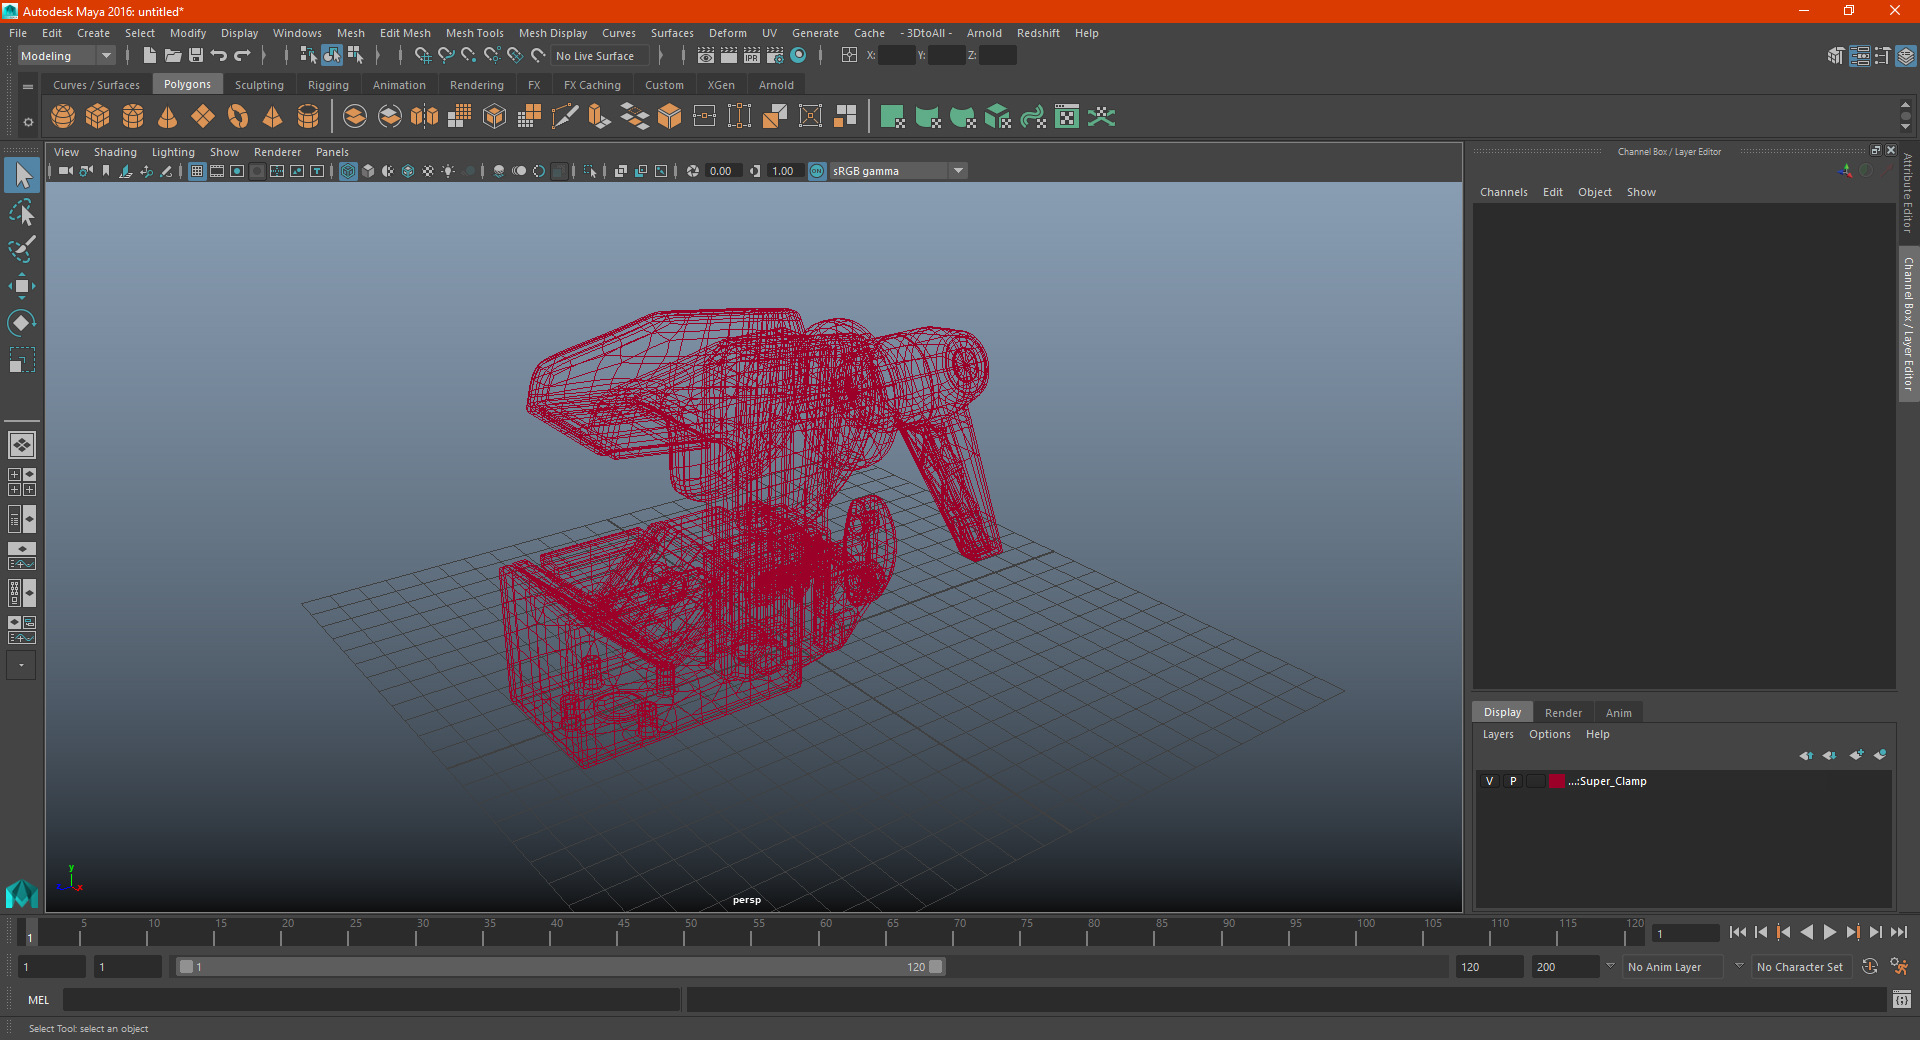Image resolution: width=1920 pixels, height=1040 pixels.
Task: Toggle smooth shade all in viewport
Action: 368,171
